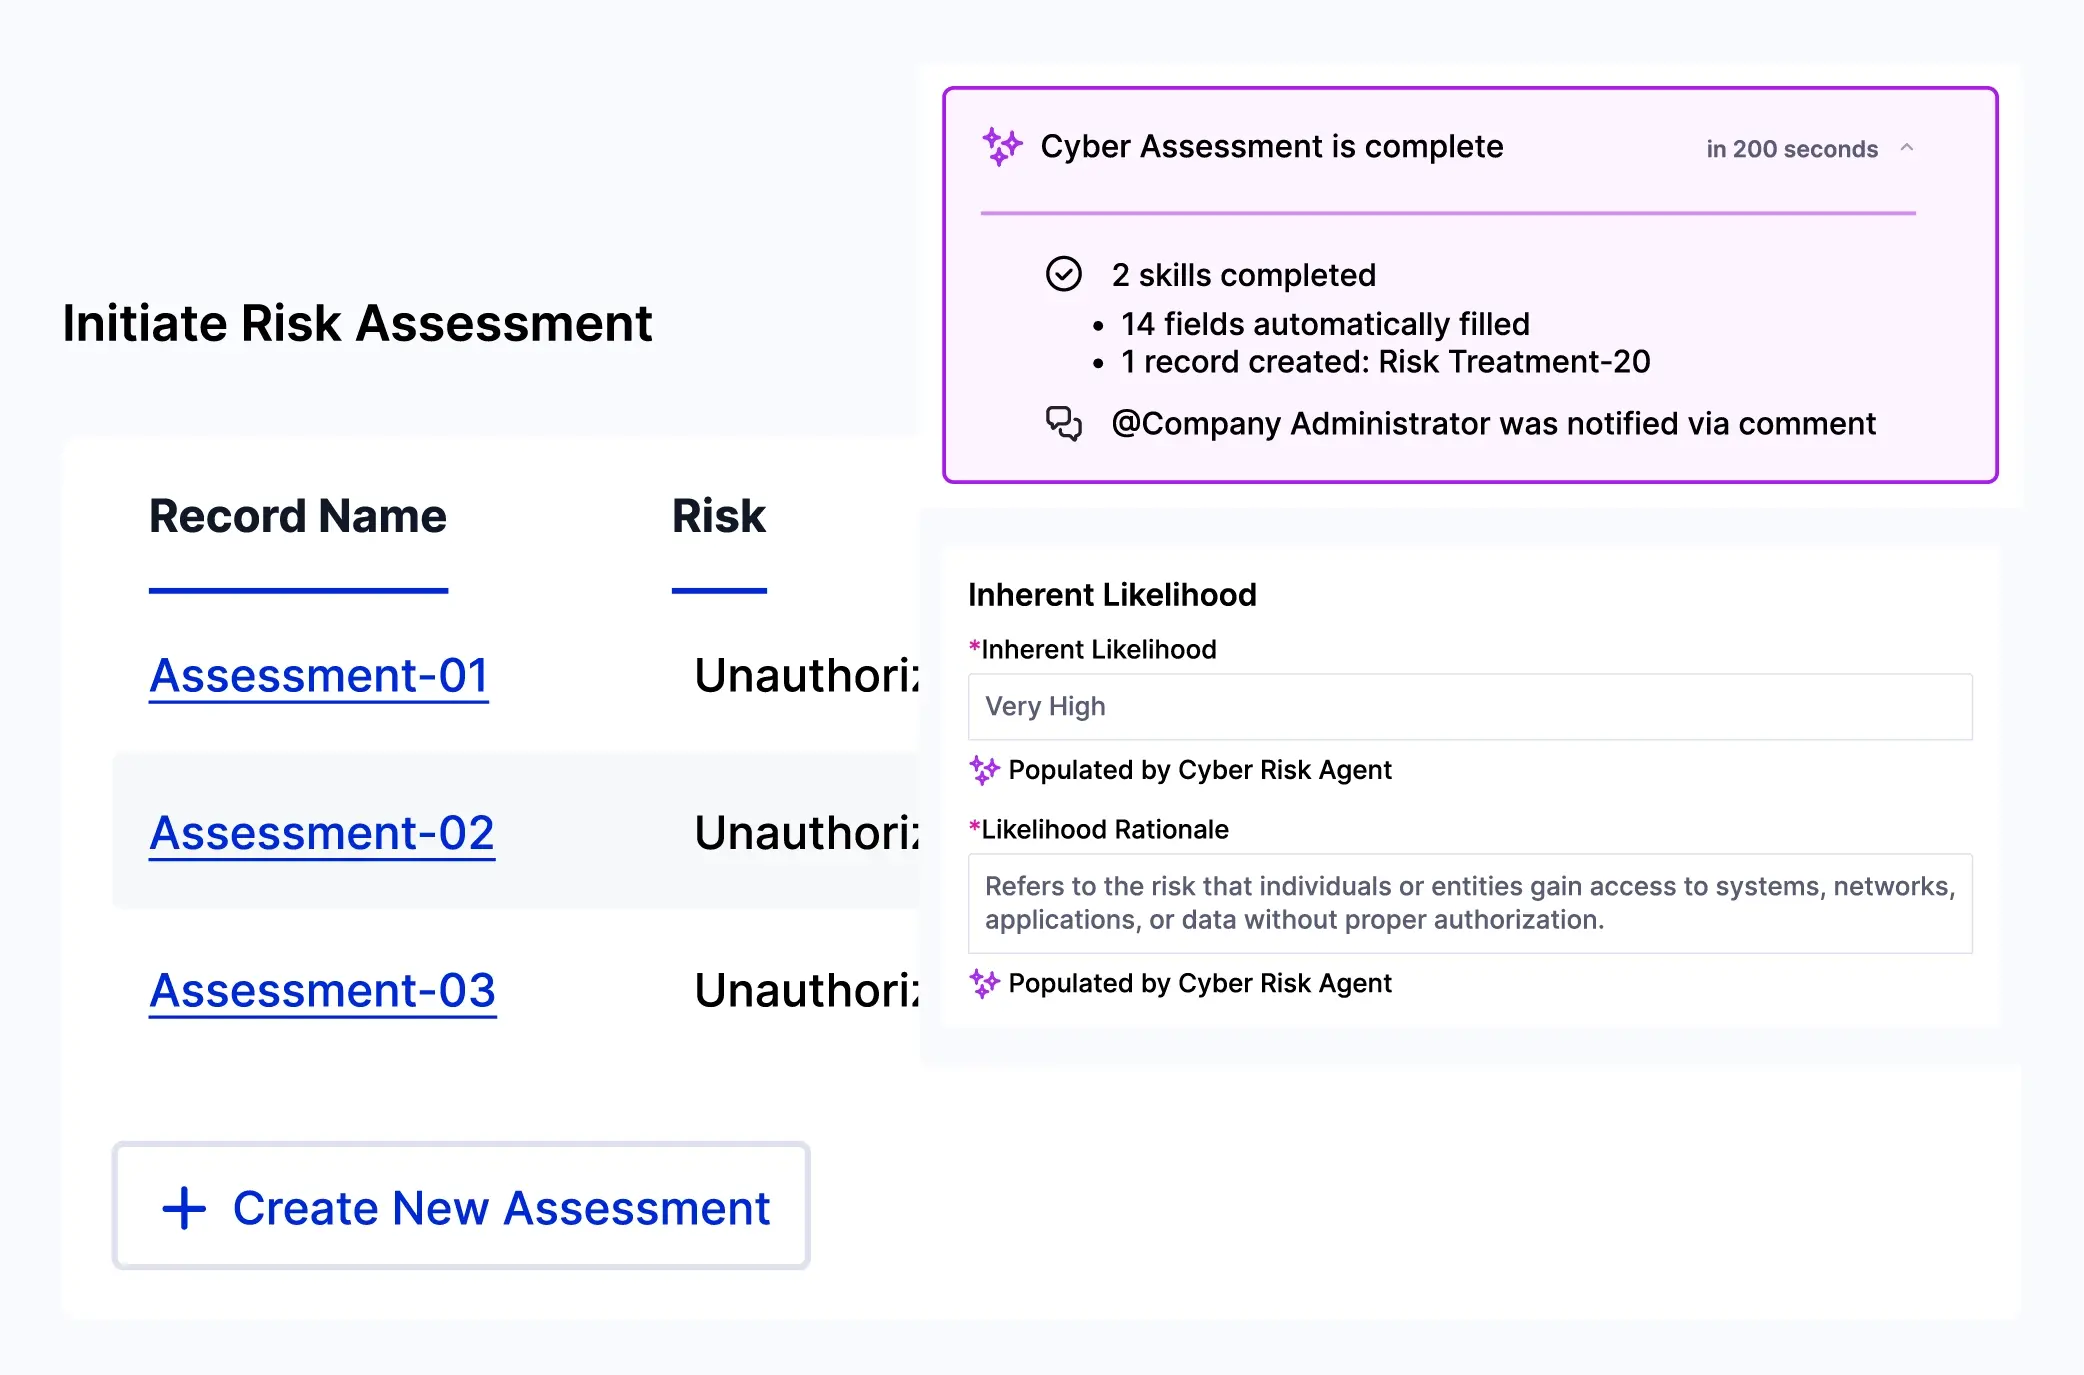Click the plus icon in Create New Assessment
Viewport: 2084px width, 1375px height.
pyautogui.click(x=184, y=1208)
